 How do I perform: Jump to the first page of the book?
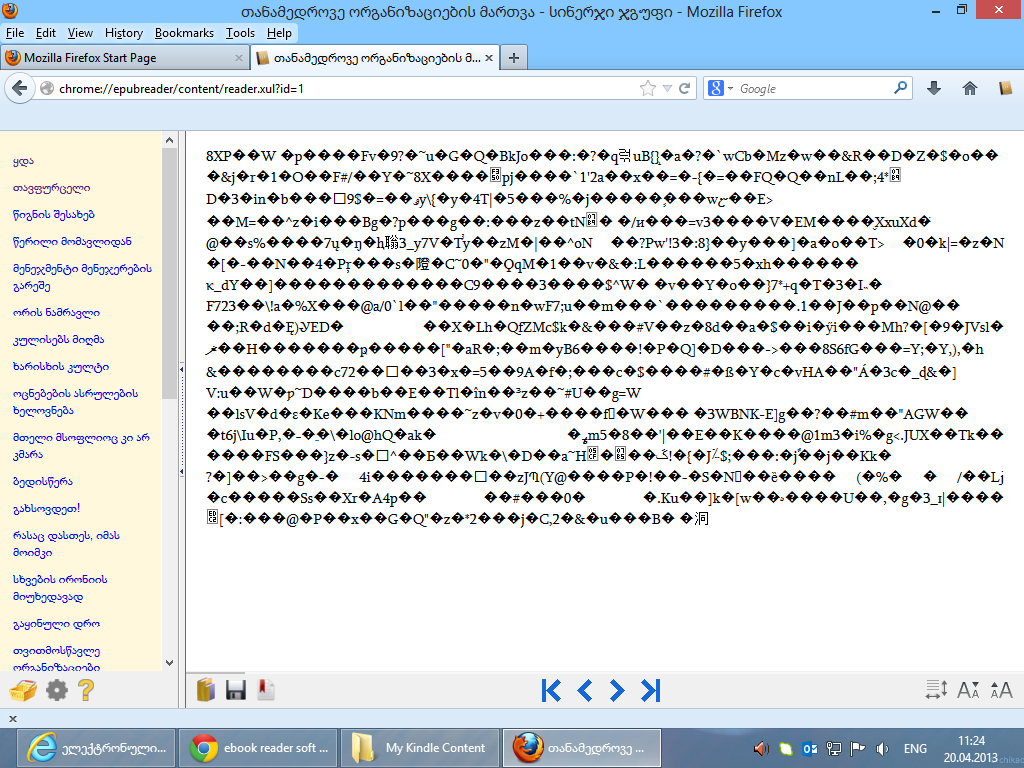coord(550,690)
